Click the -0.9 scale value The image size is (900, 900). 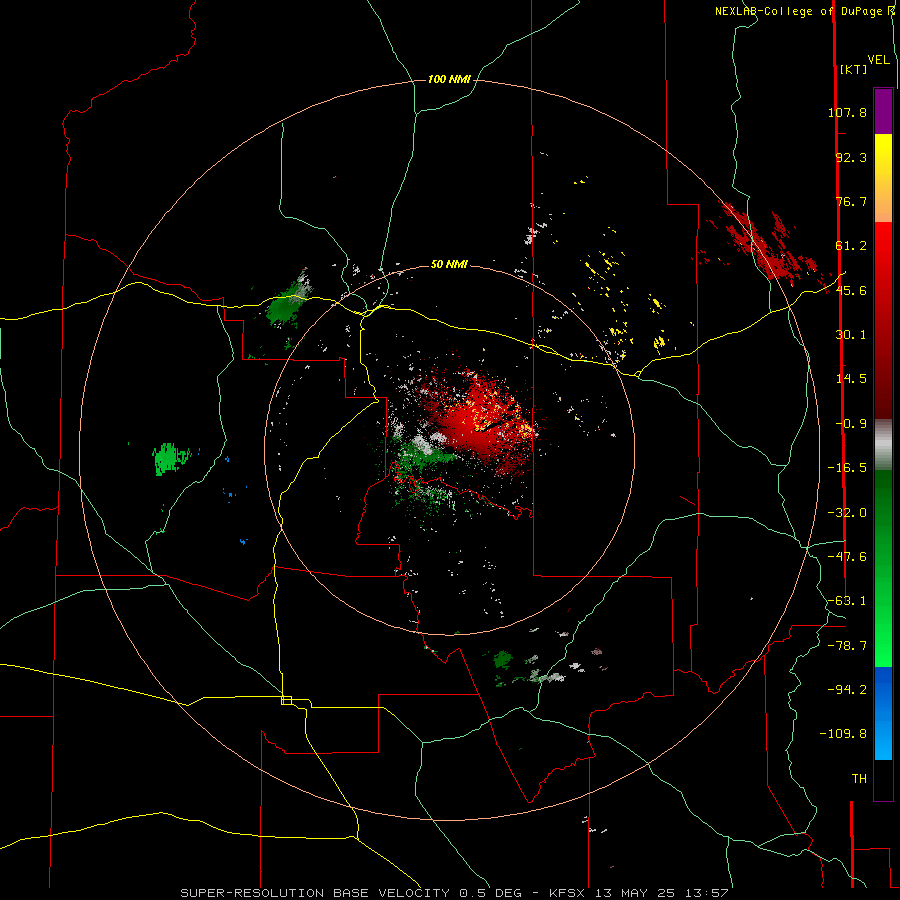pos(851,424)
